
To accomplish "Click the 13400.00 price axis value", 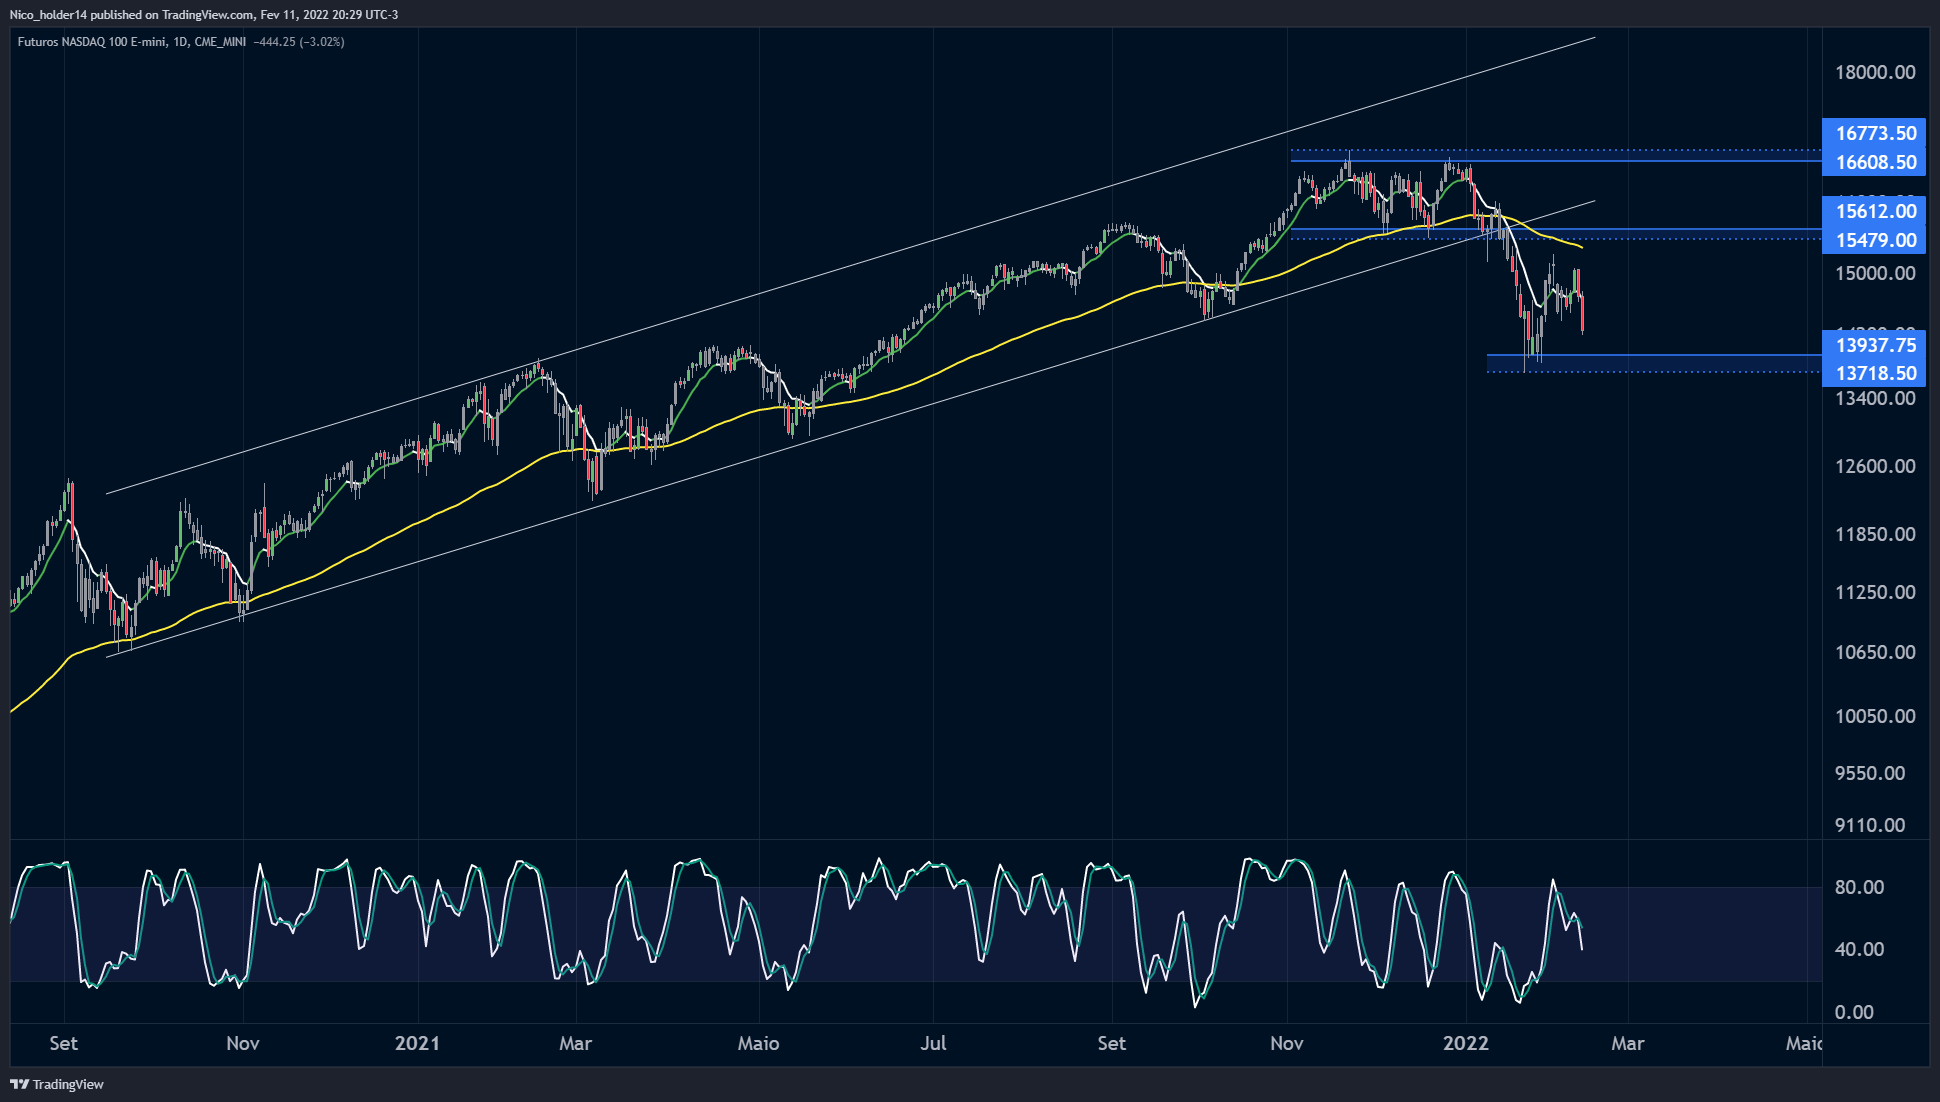I will [x=1875, y=398].
